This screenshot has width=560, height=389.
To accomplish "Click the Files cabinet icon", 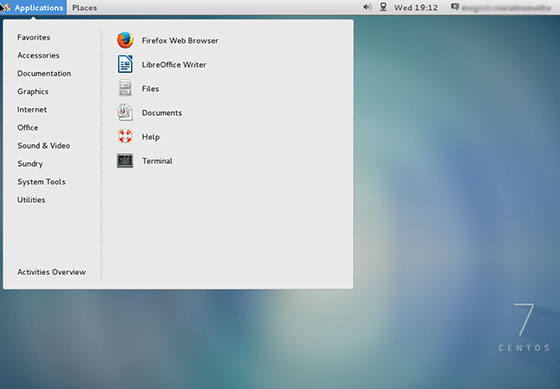I will (125, 88).
